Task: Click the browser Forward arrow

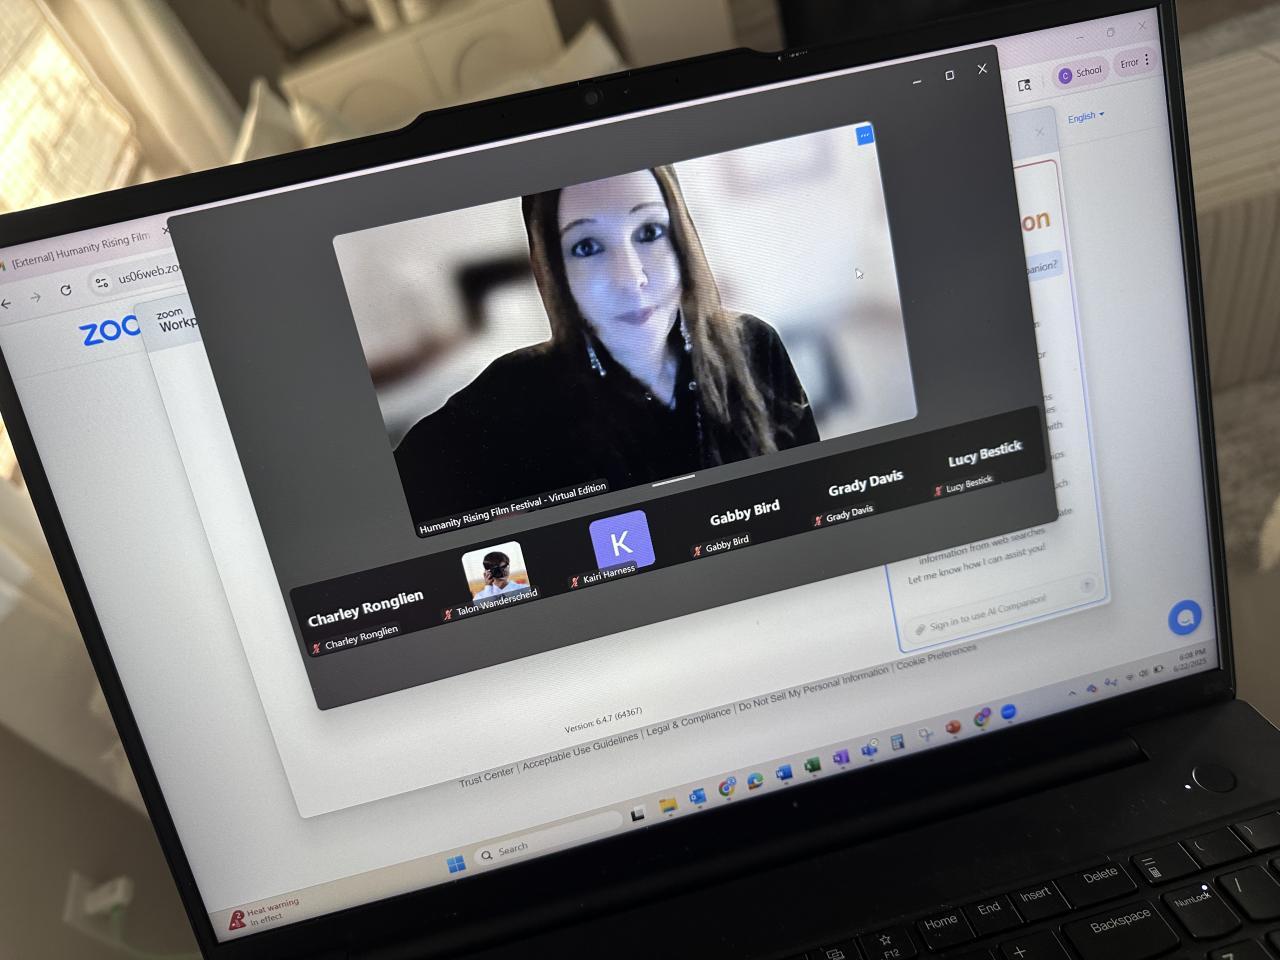Action: pos(35,297)
